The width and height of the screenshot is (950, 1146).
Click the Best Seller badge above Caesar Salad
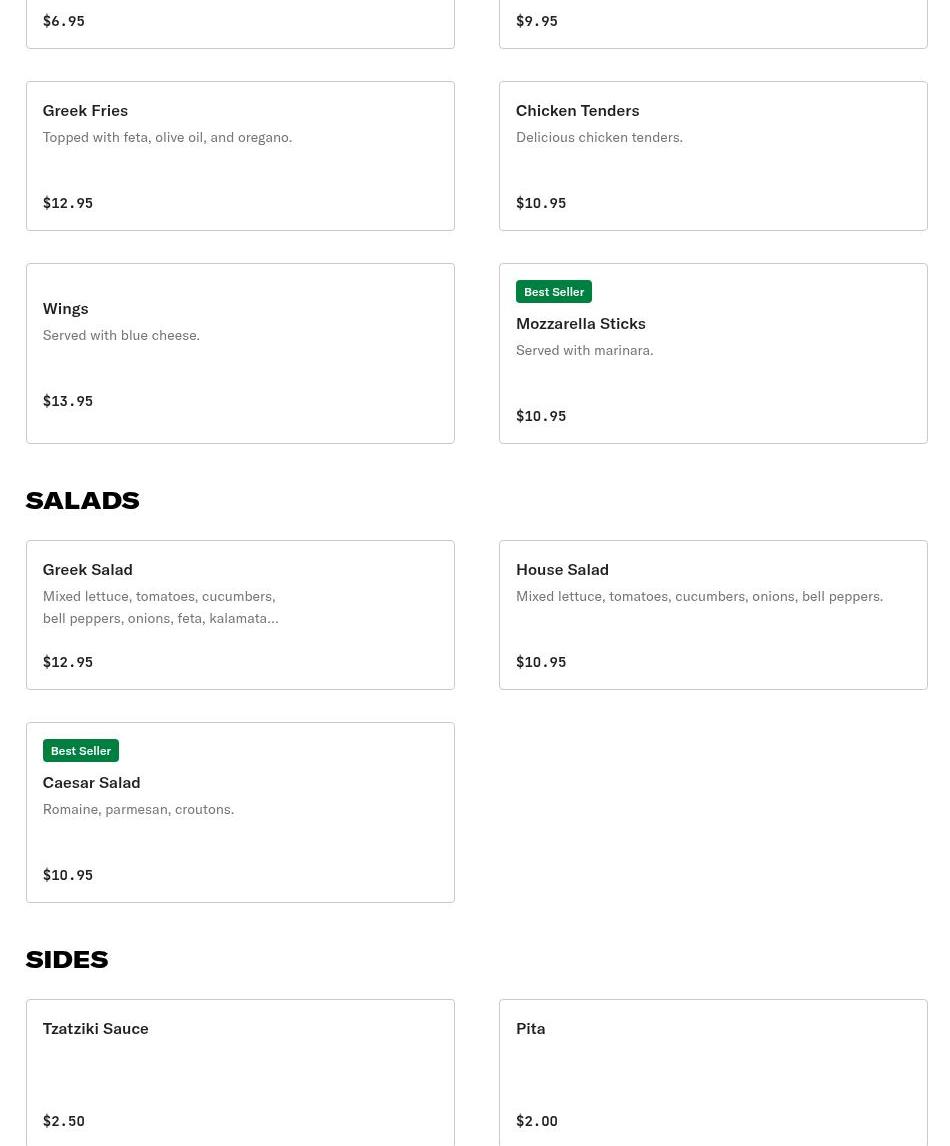click(x=81, y=751)
